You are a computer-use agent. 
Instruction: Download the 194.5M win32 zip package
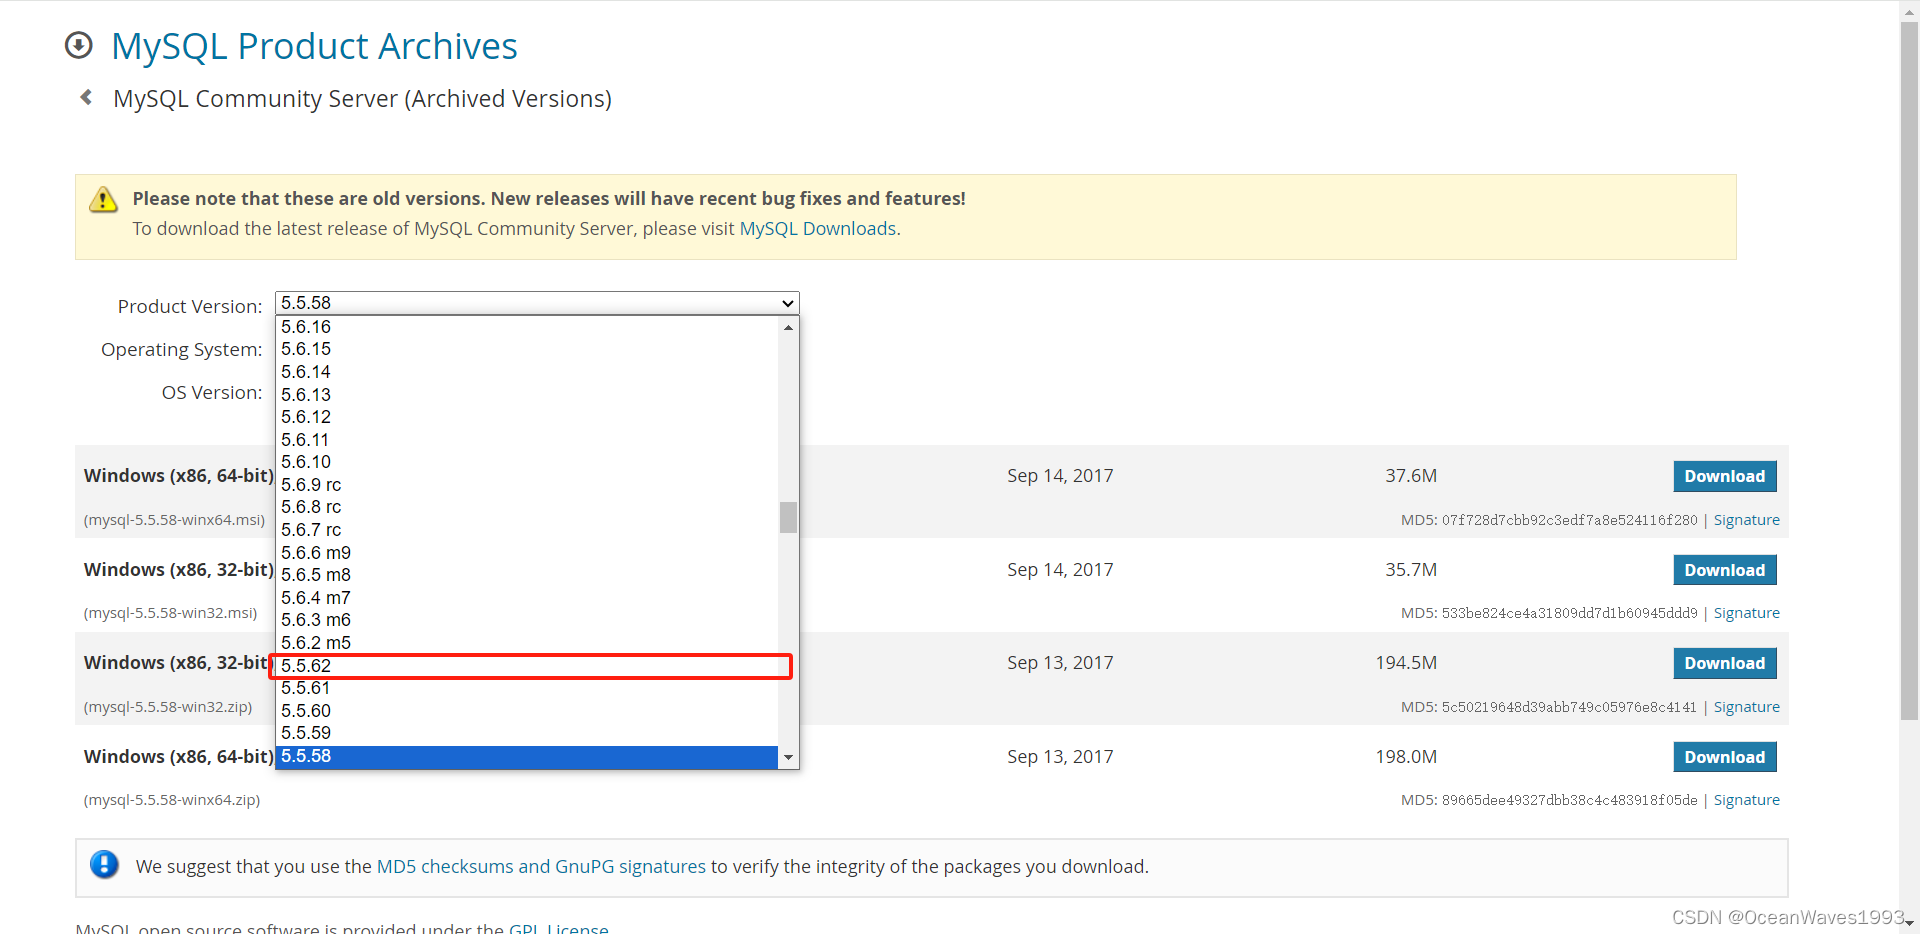pyautogui.click(x=1724, y=663)
